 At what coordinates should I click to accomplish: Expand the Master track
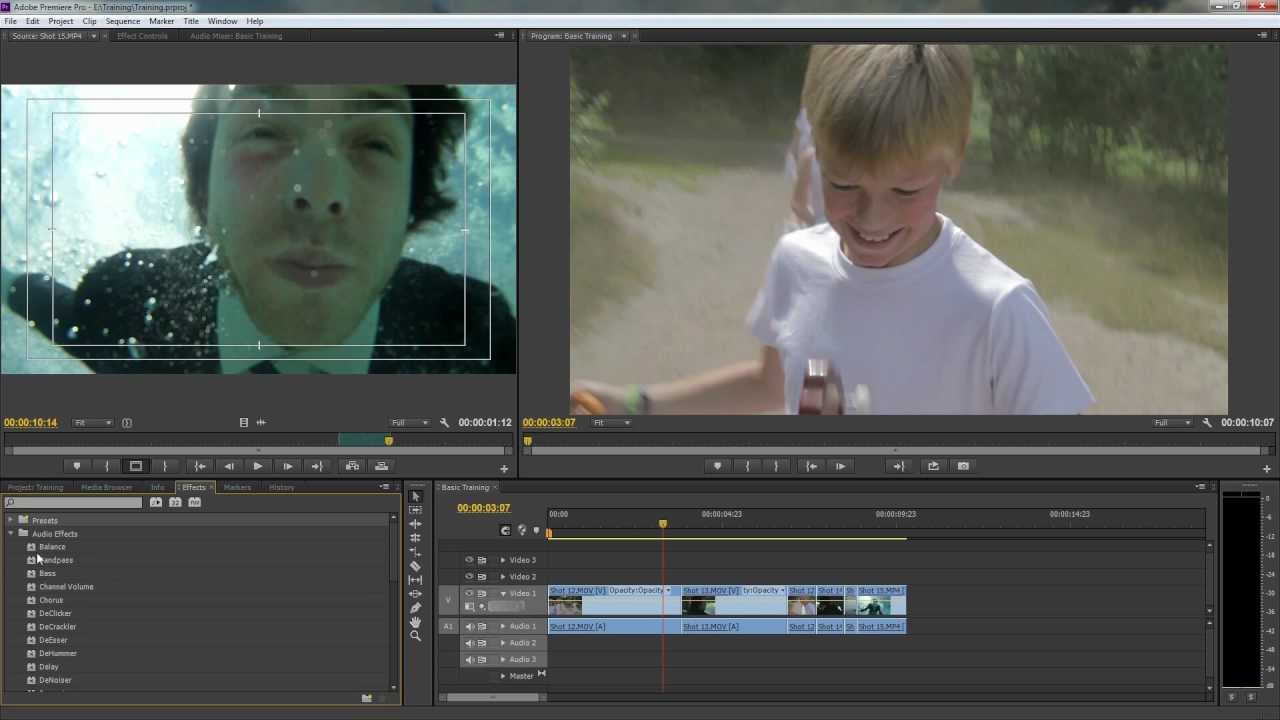(503, 676)
